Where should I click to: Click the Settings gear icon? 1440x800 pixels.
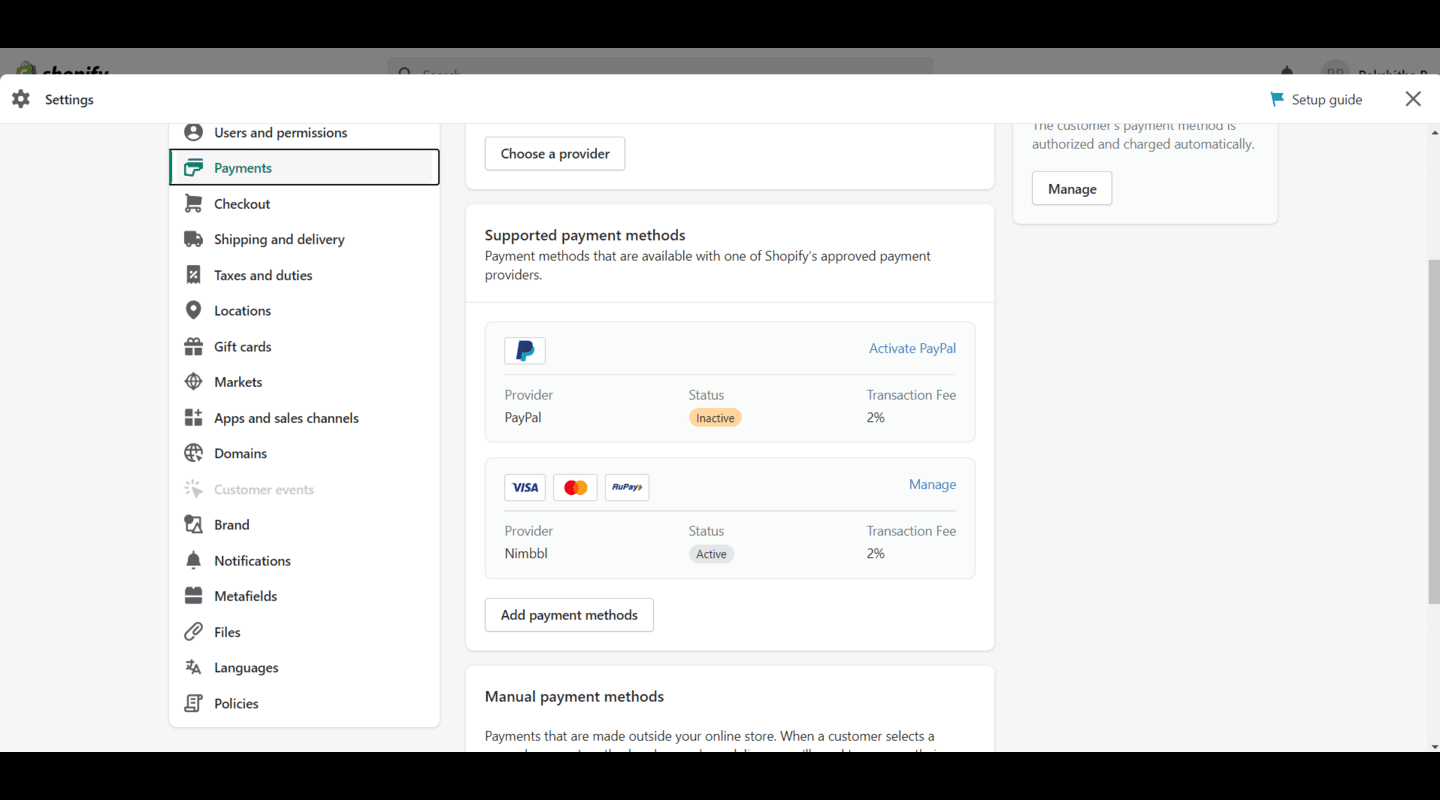click(x=21, y=99)
